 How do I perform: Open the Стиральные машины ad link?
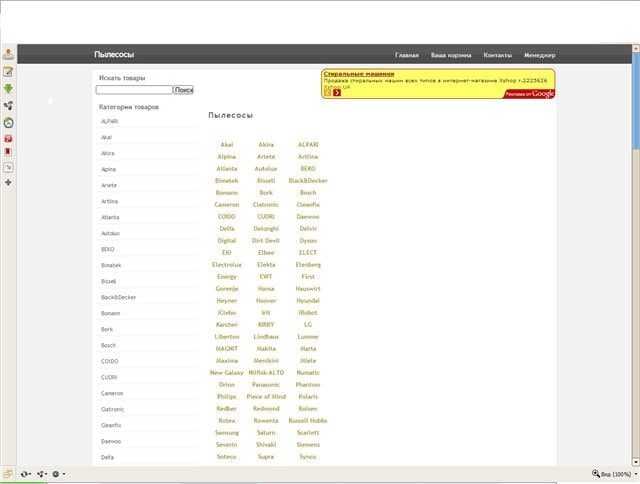coord(359,74)
